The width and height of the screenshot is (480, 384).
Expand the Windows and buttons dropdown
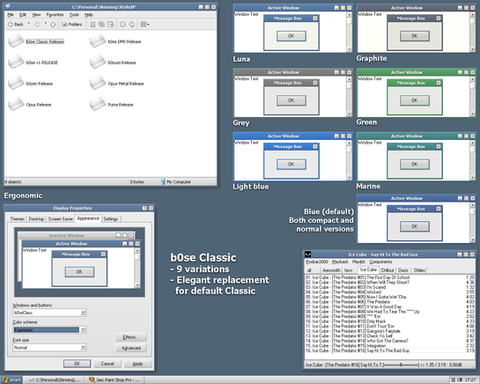(x=83, y=313)
